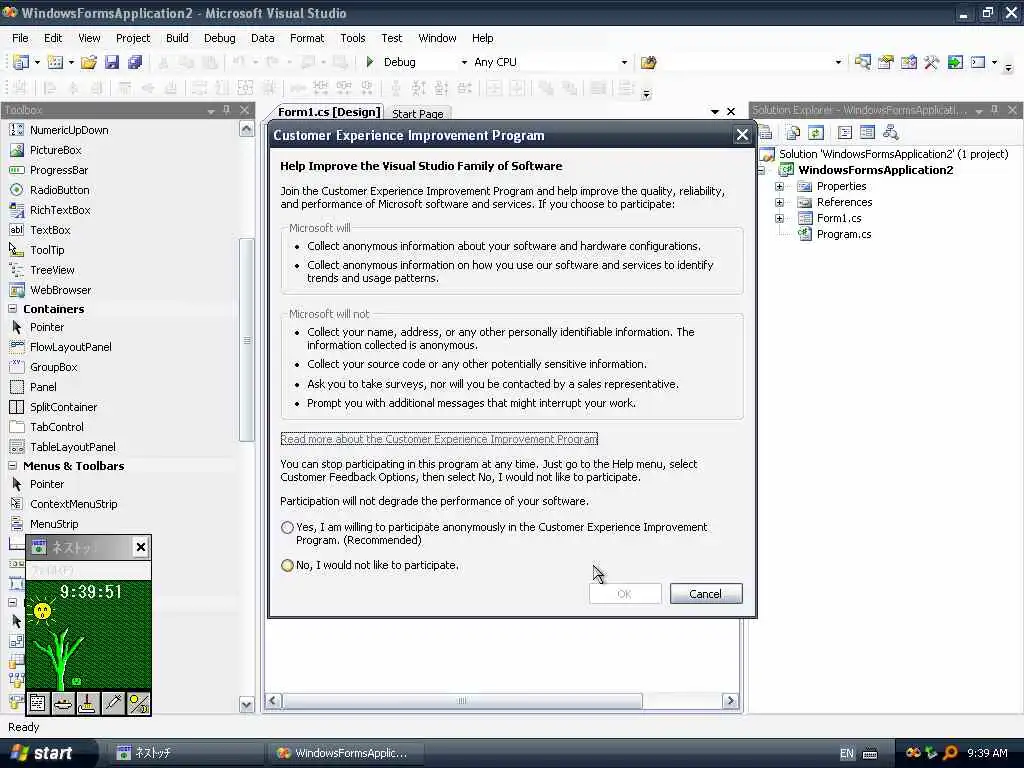Open the Tools menu
Viewport: 1024px width, 768px height.
pos(353,38)
